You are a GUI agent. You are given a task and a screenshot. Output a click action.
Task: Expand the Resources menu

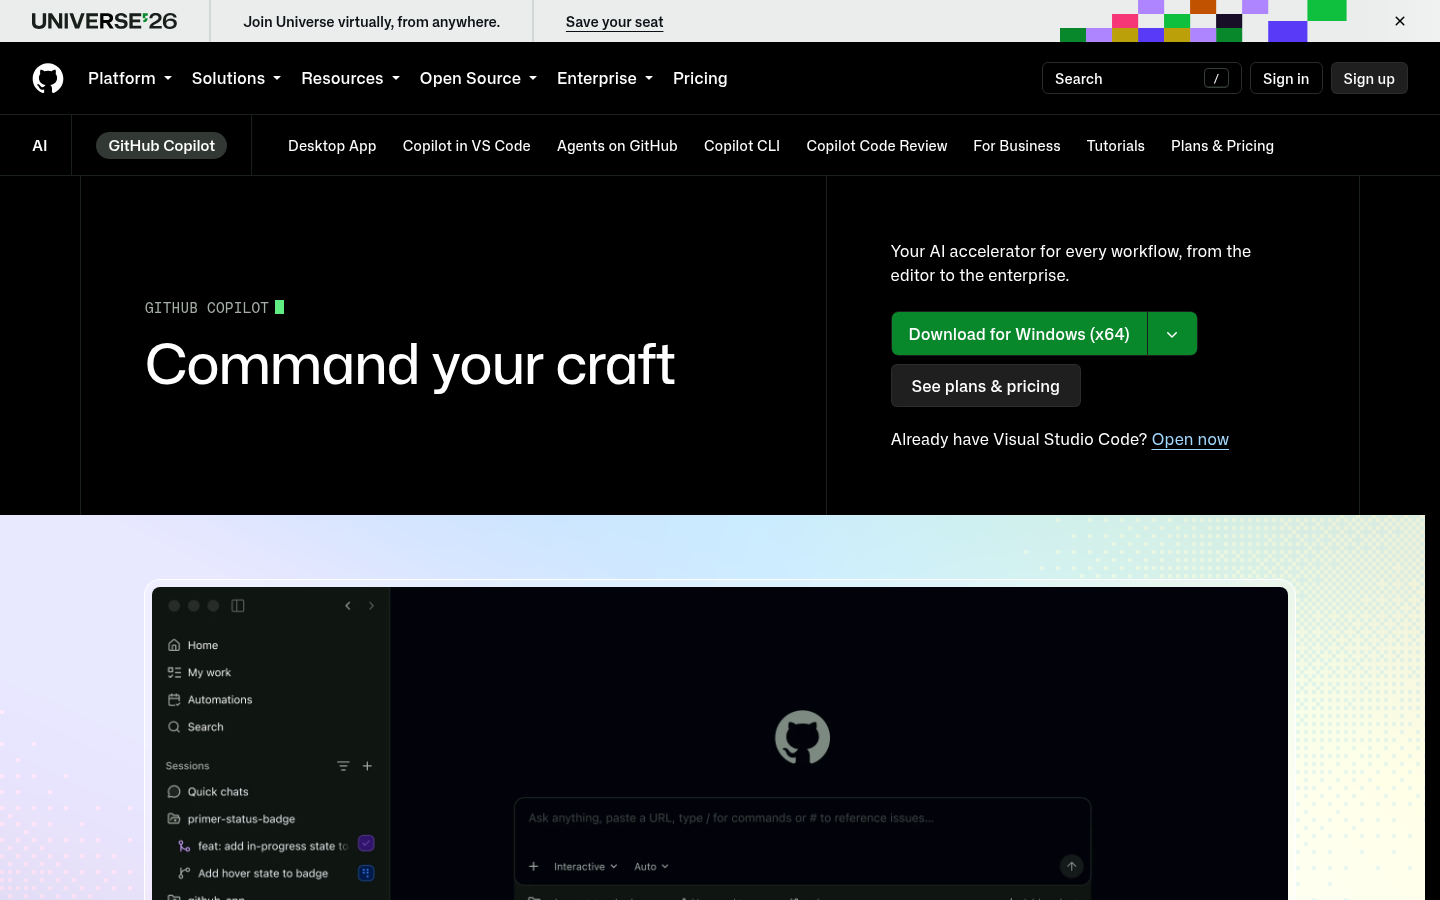click(x=350, y=78)
